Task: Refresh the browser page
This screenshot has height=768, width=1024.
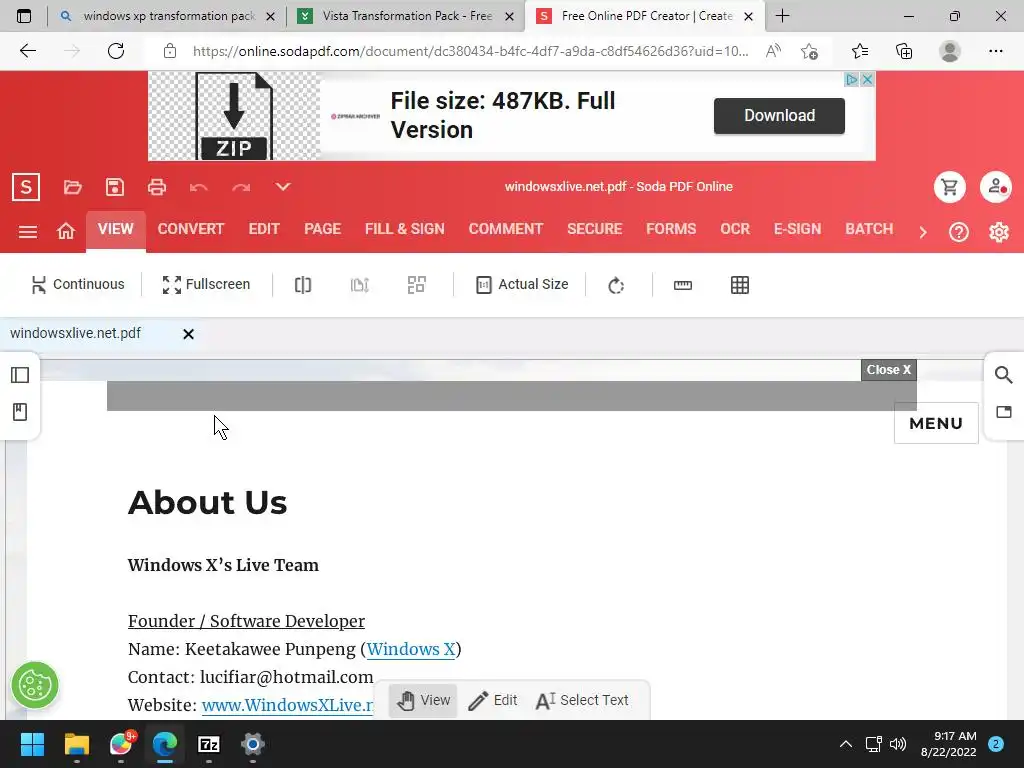Action: pyautogui.click(x=116, y=51)
